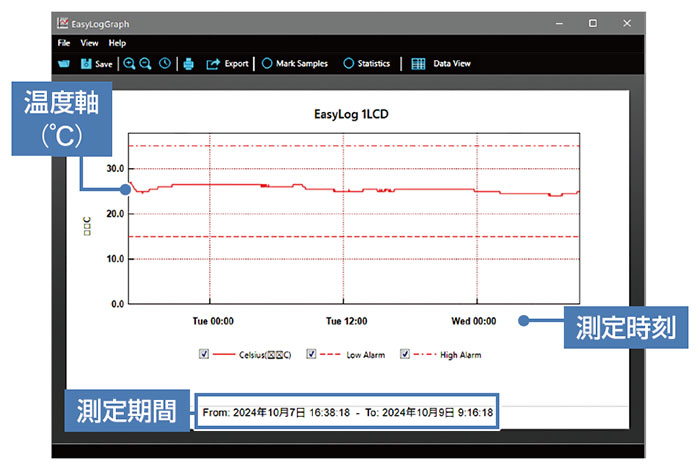Click the 0.0 temperature axis label

(x=118, y=304)
